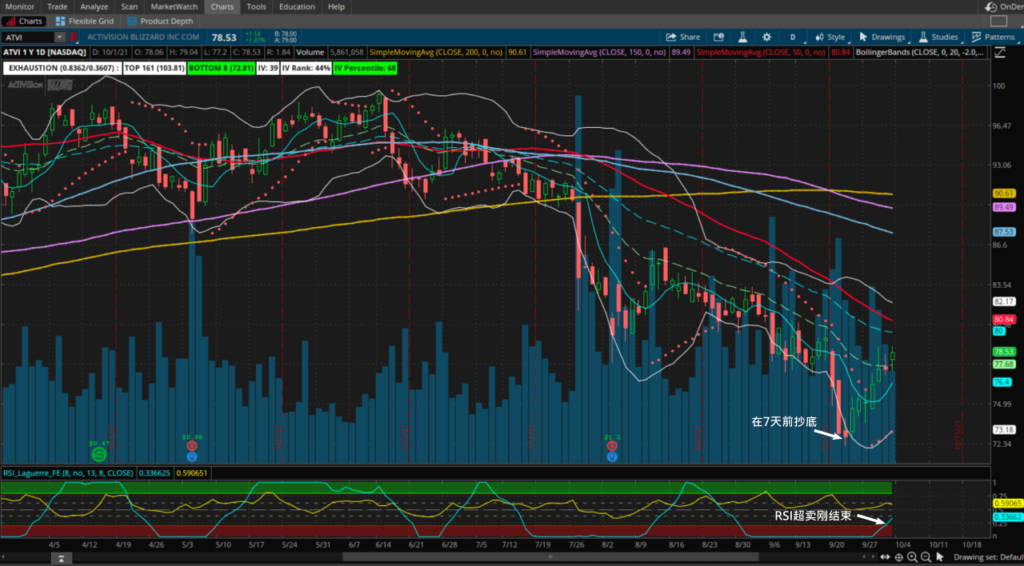The height and width of the screenshot is (566, 1024).
Task: Click the collapse icon left of the bottom scrollbar
Action: point(61,558)
